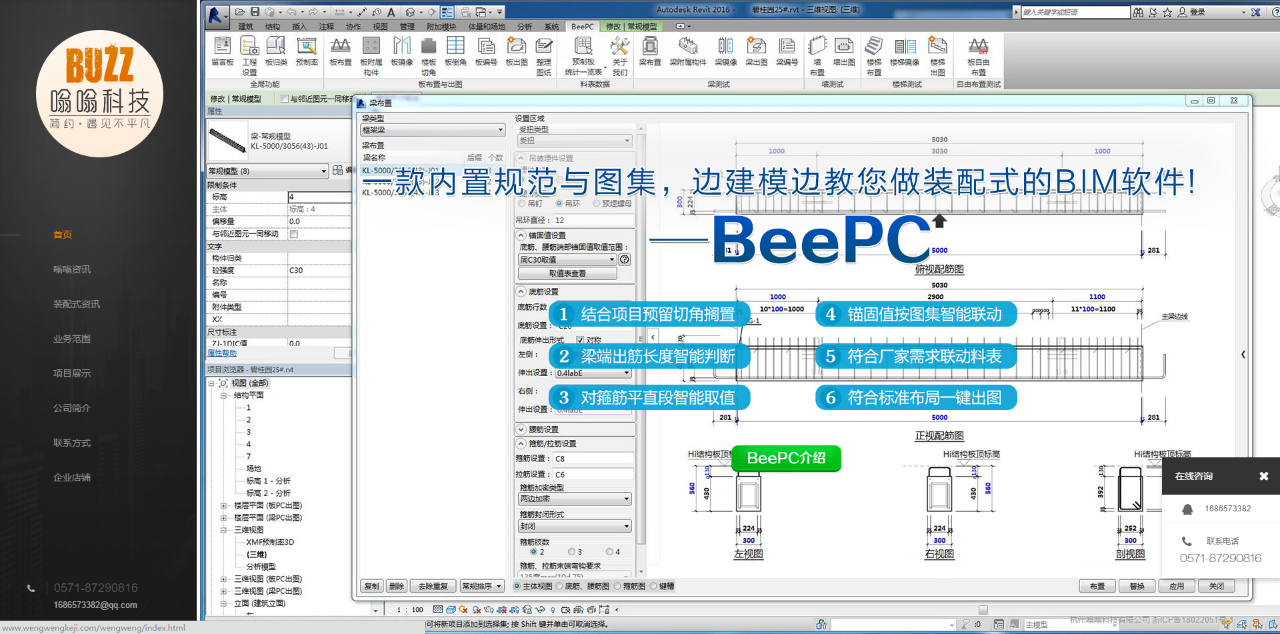Go to 嗡嗡资讯 in website sidebar

click(x=72, y=269)
